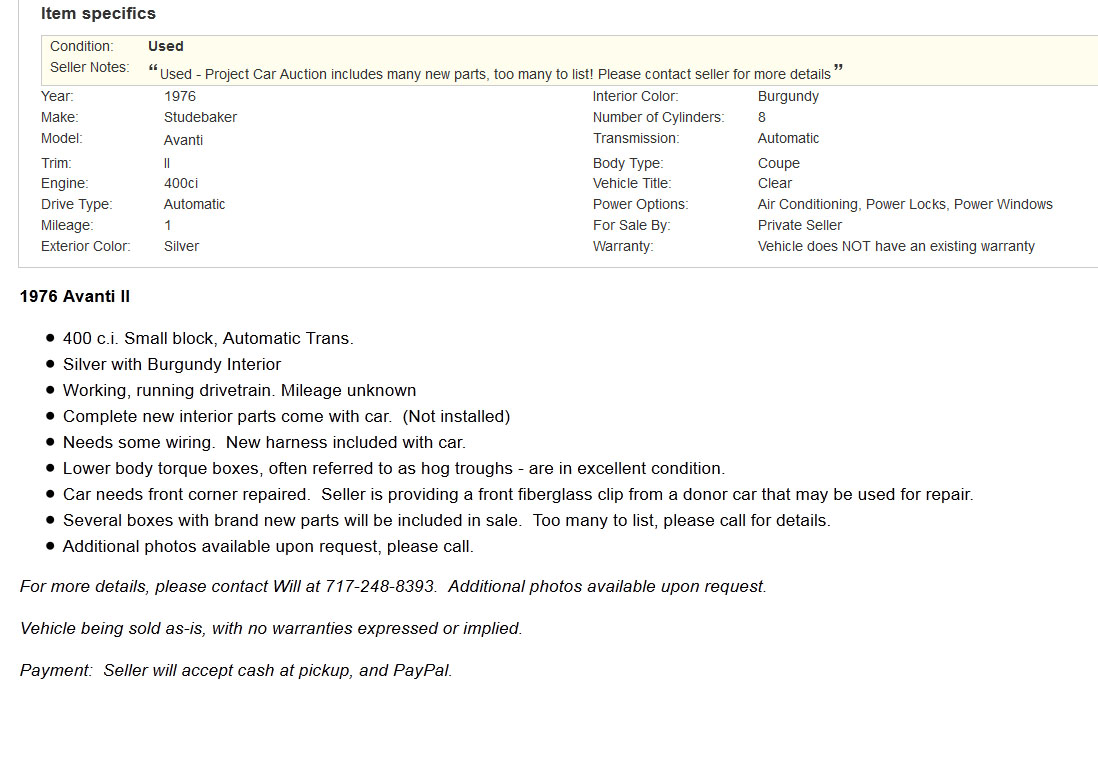Click the Avanti model value
Image resolution: width=1098 pixels, height=758 pixels.
pos(183,140)
